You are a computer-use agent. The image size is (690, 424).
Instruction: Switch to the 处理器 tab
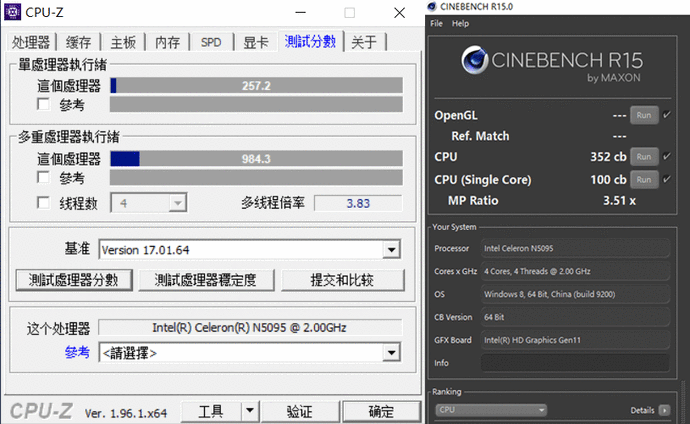pyautogui.click(x=31, y=43)
